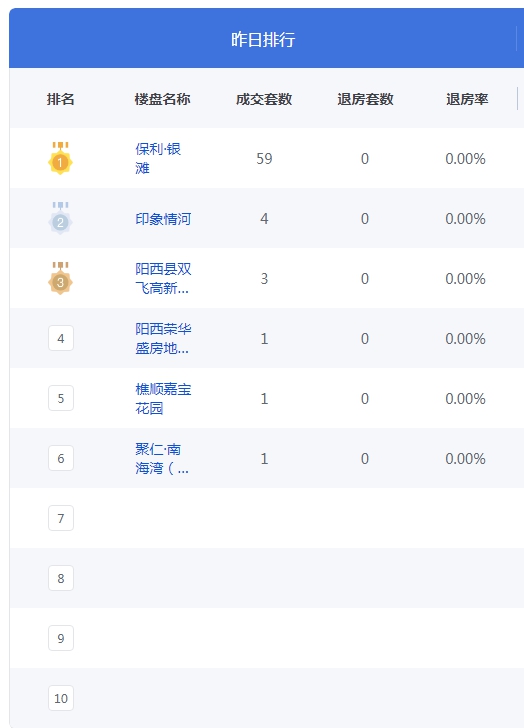
Task: Click the rank 4 badge
Action: point(61,338)
